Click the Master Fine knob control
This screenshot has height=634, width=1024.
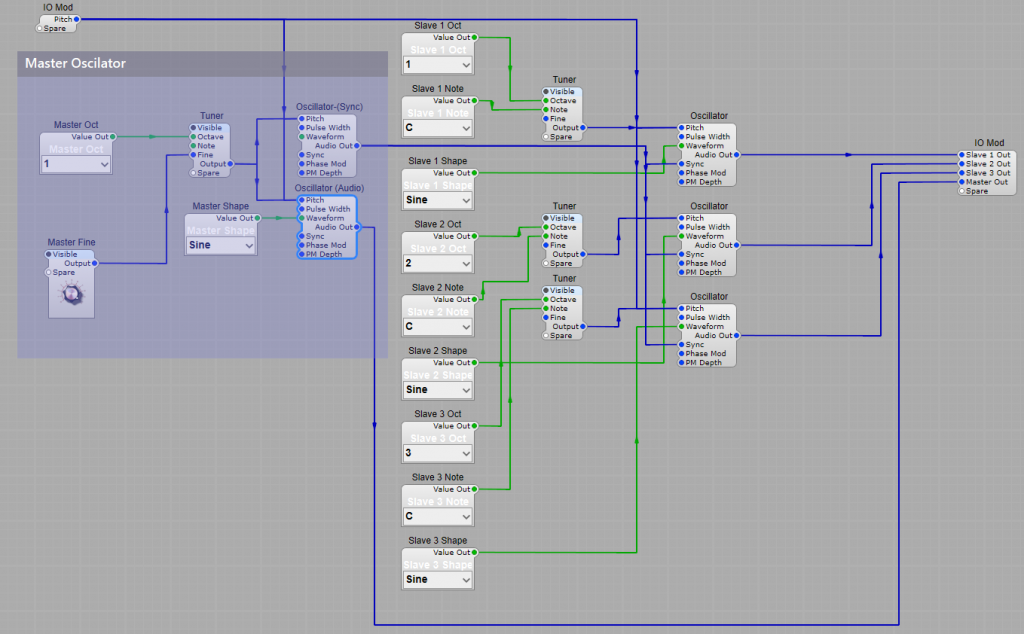71,295
